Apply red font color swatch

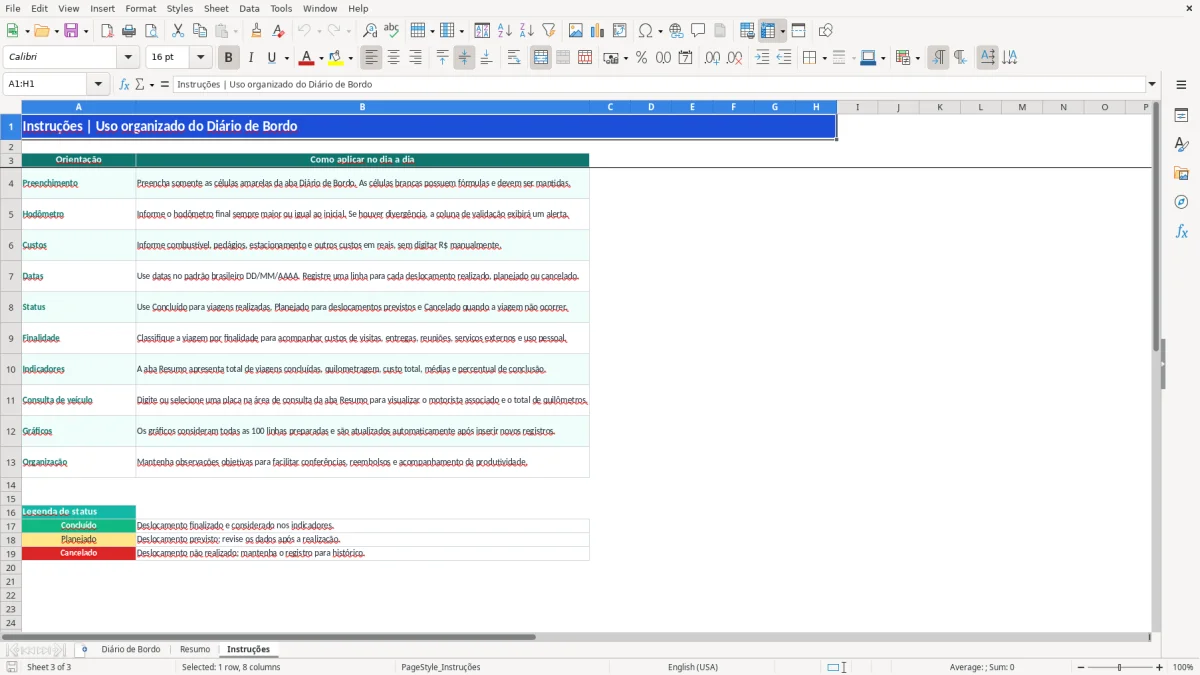click(306, 58)
